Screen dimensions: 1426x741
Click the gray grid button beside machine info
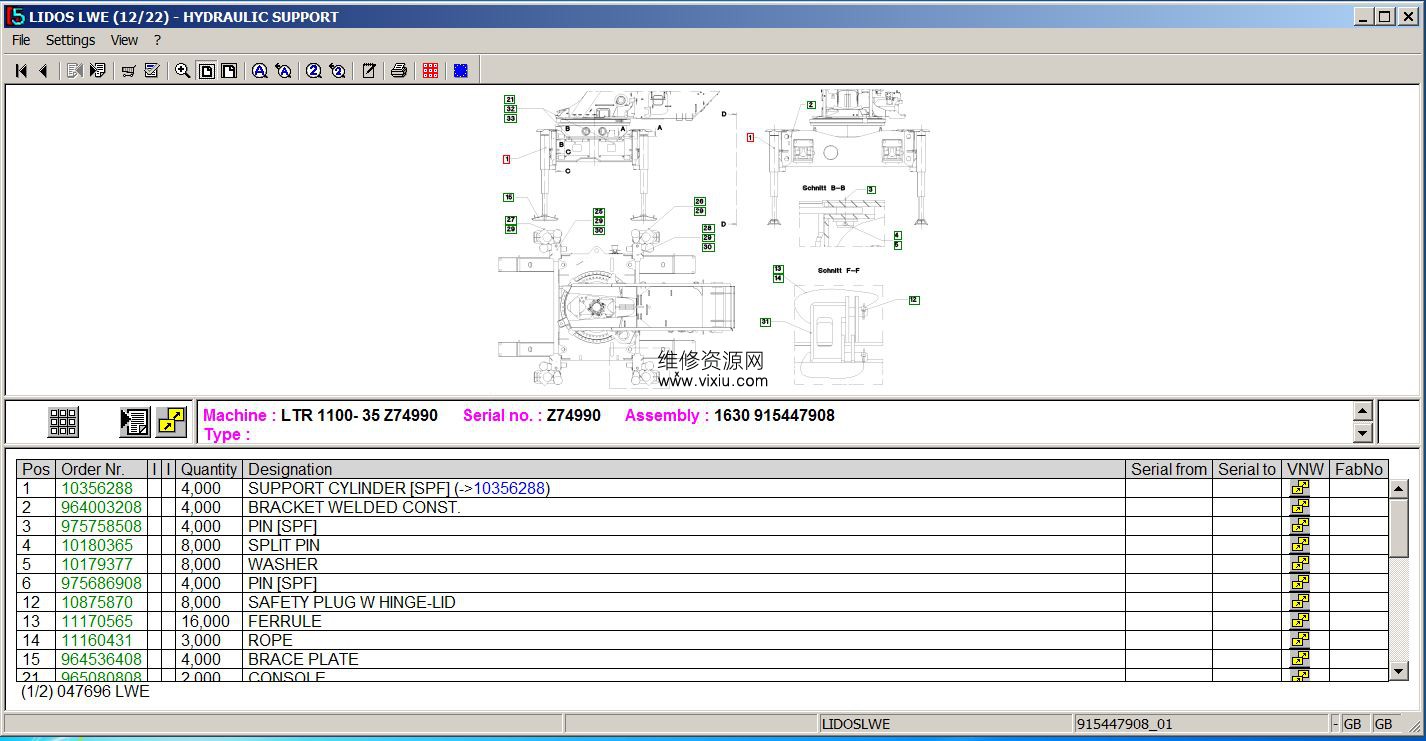(x=63, y=422)
